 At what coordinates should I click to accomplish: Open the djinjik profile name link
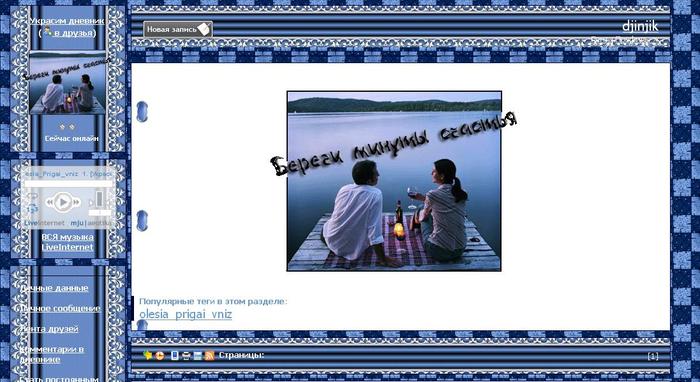640,26
